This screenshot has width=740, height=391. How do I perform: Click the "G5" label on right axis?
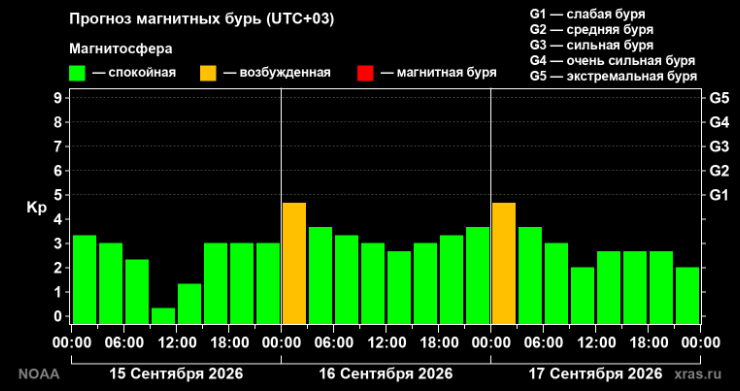click(719, 98)
